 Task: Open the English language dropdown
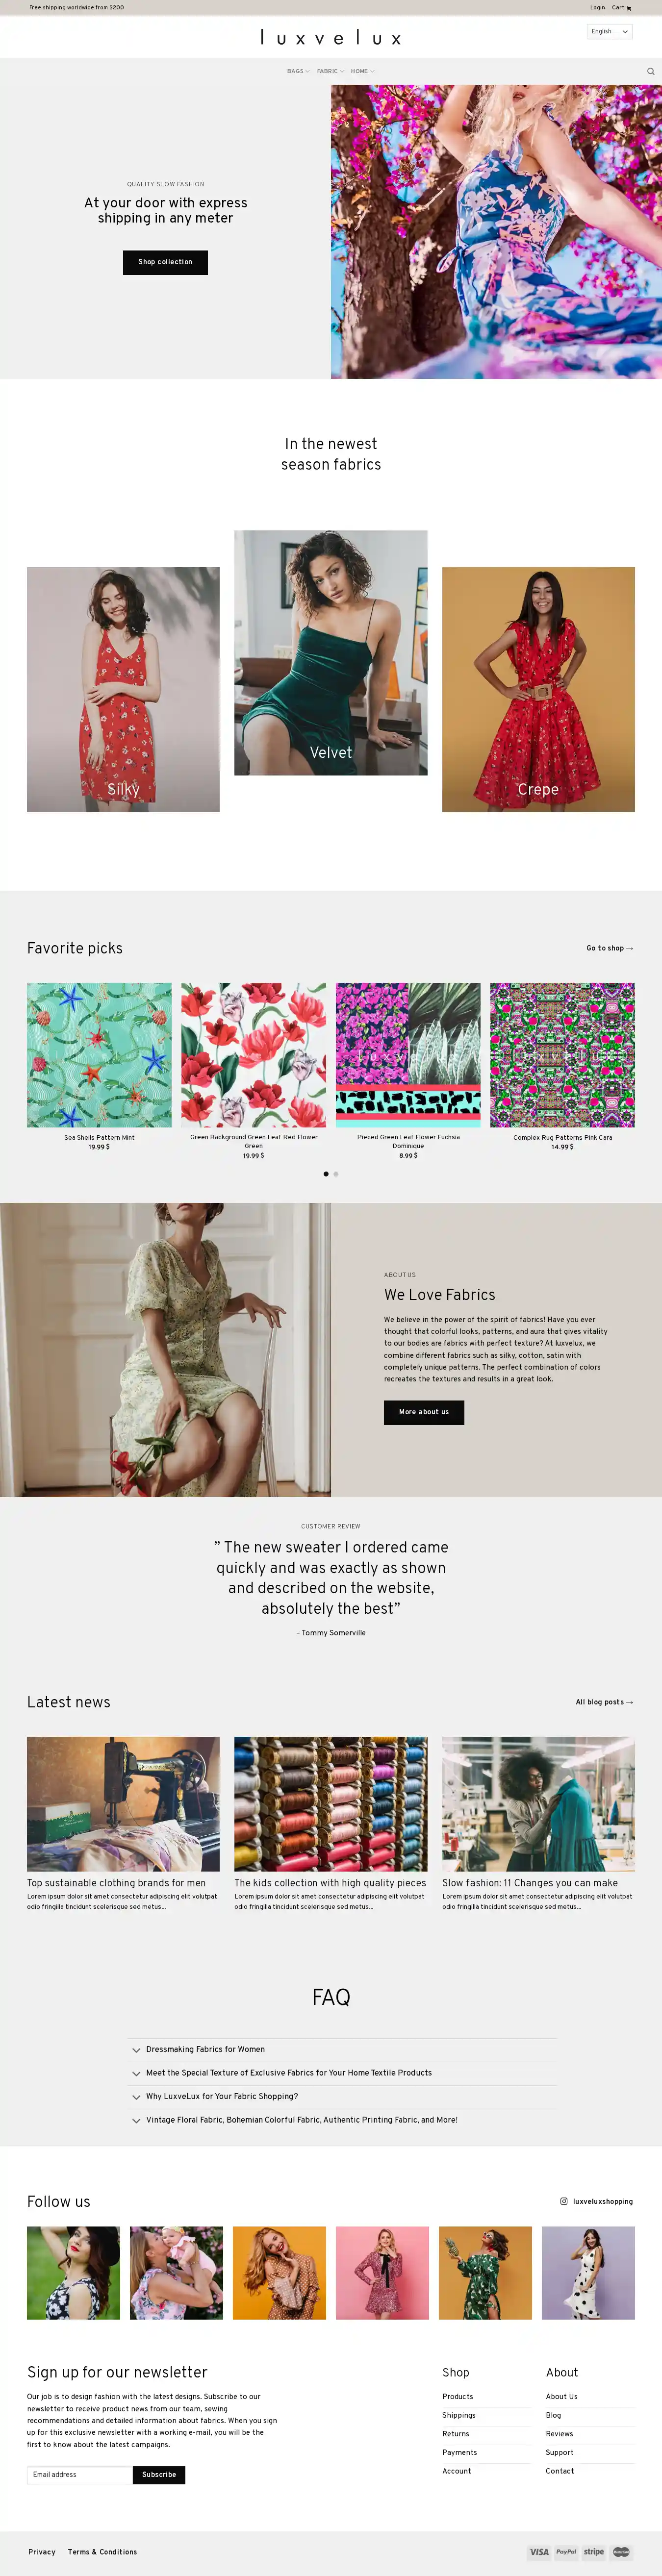[x=609, y=32]
